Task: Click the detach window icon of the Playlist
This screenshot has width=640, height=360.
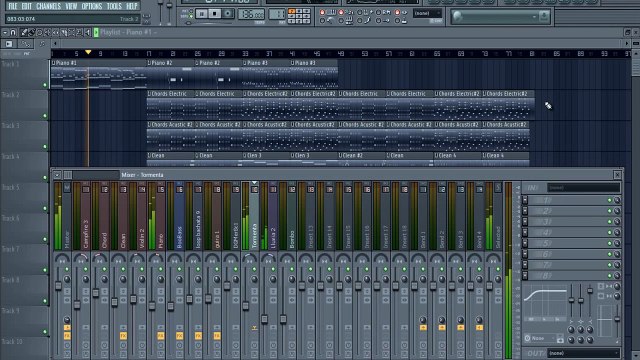Action: pyautogui.click(x=627, y=32)
